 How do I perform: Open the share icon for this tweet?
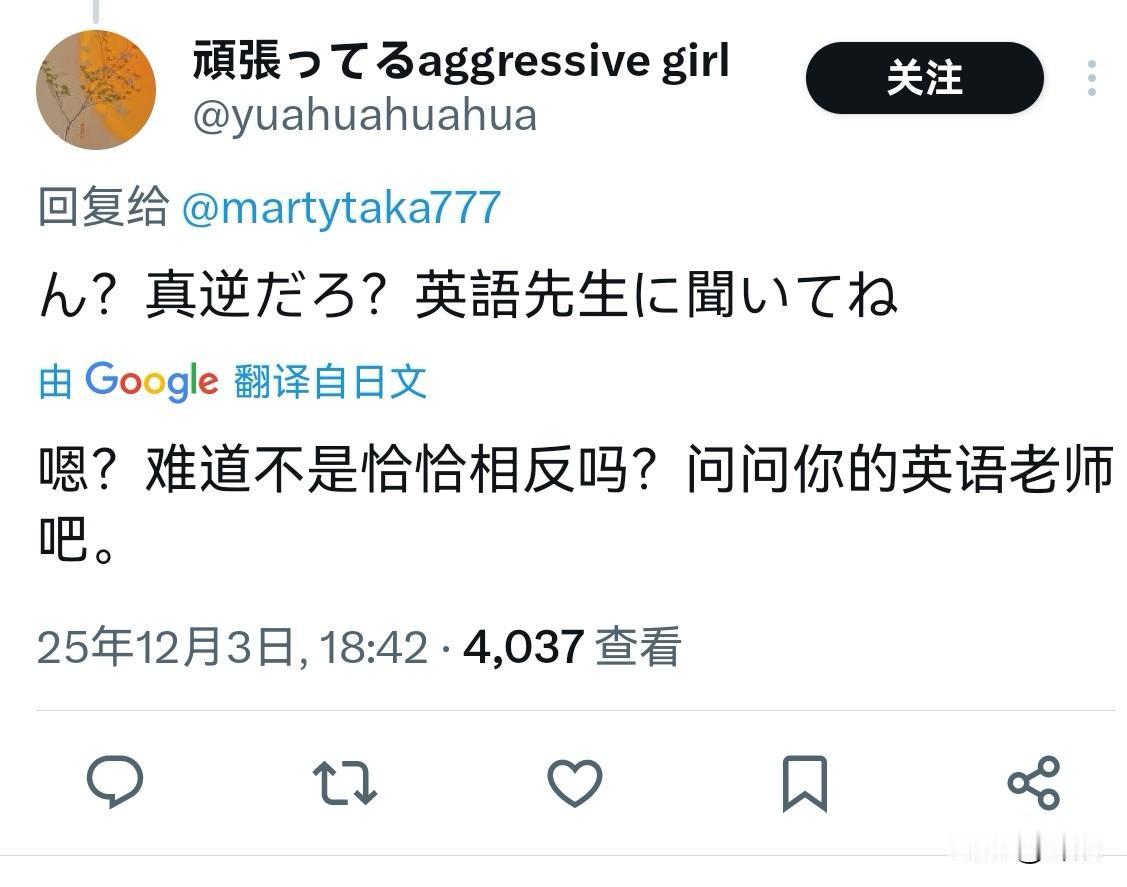pyautogui.click(x=1034, y=782)
